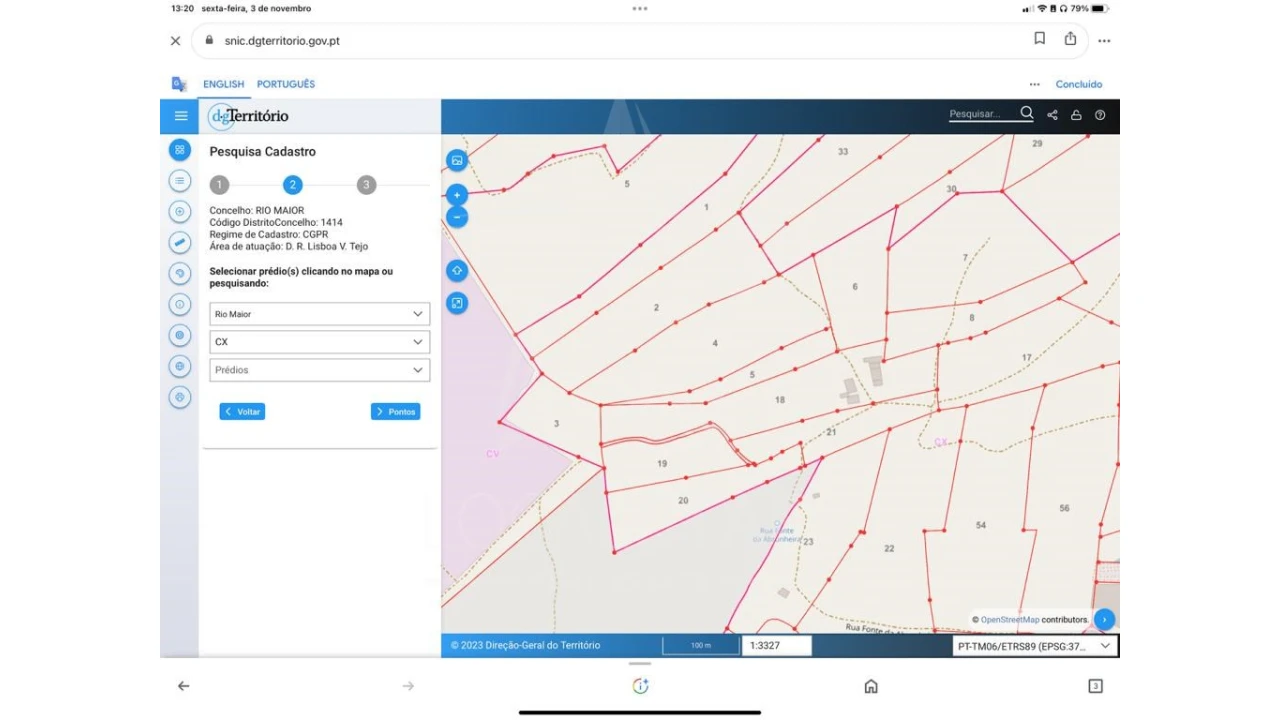Open the layers list icon in sidebar
1280x720 pixels.
pos(180,180)
